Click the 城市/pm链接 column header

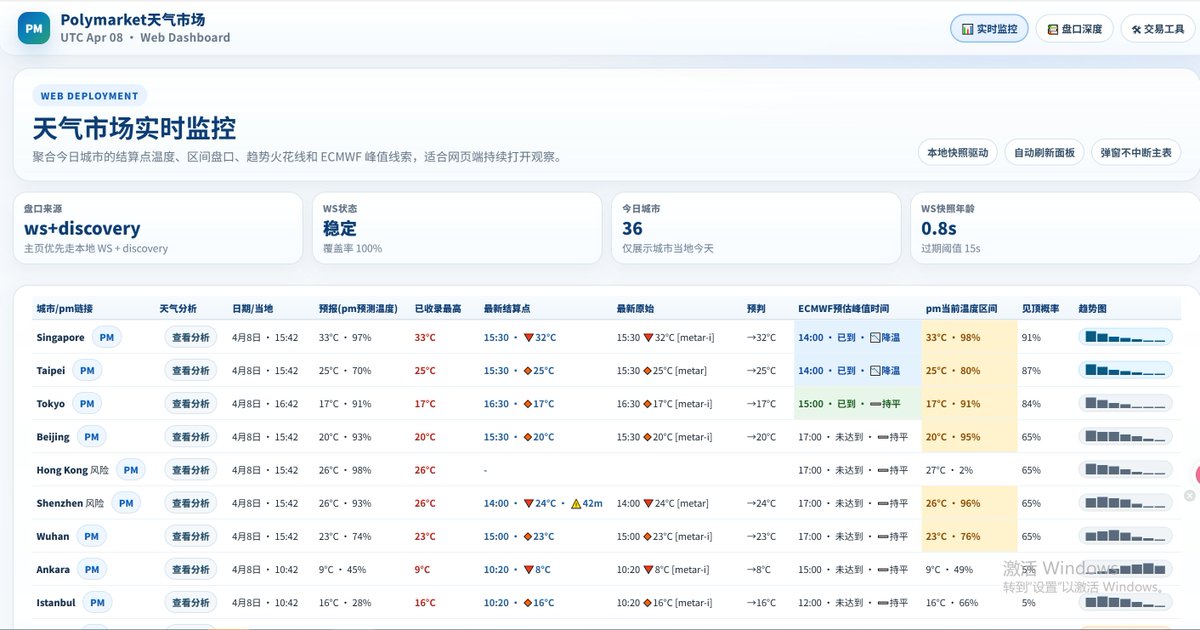coord(64,308)
